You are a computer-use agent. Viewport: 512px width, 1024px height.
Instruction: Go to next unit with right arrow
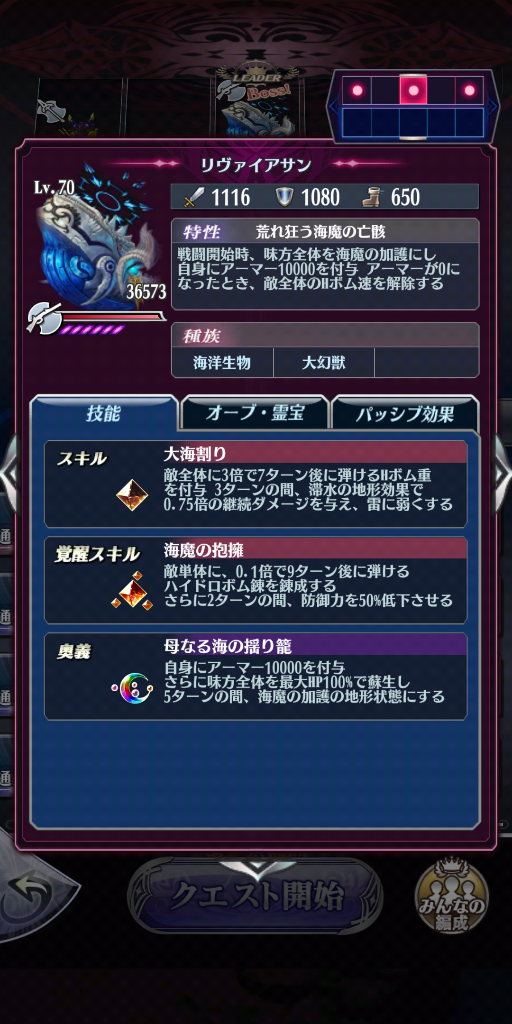502,468
